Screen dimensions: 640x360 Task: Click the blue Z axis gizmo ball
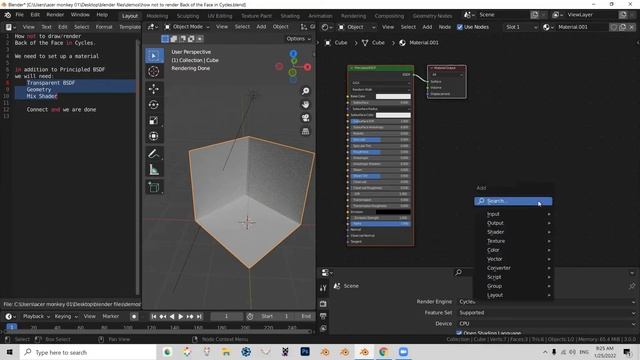[x=293, y=54]
